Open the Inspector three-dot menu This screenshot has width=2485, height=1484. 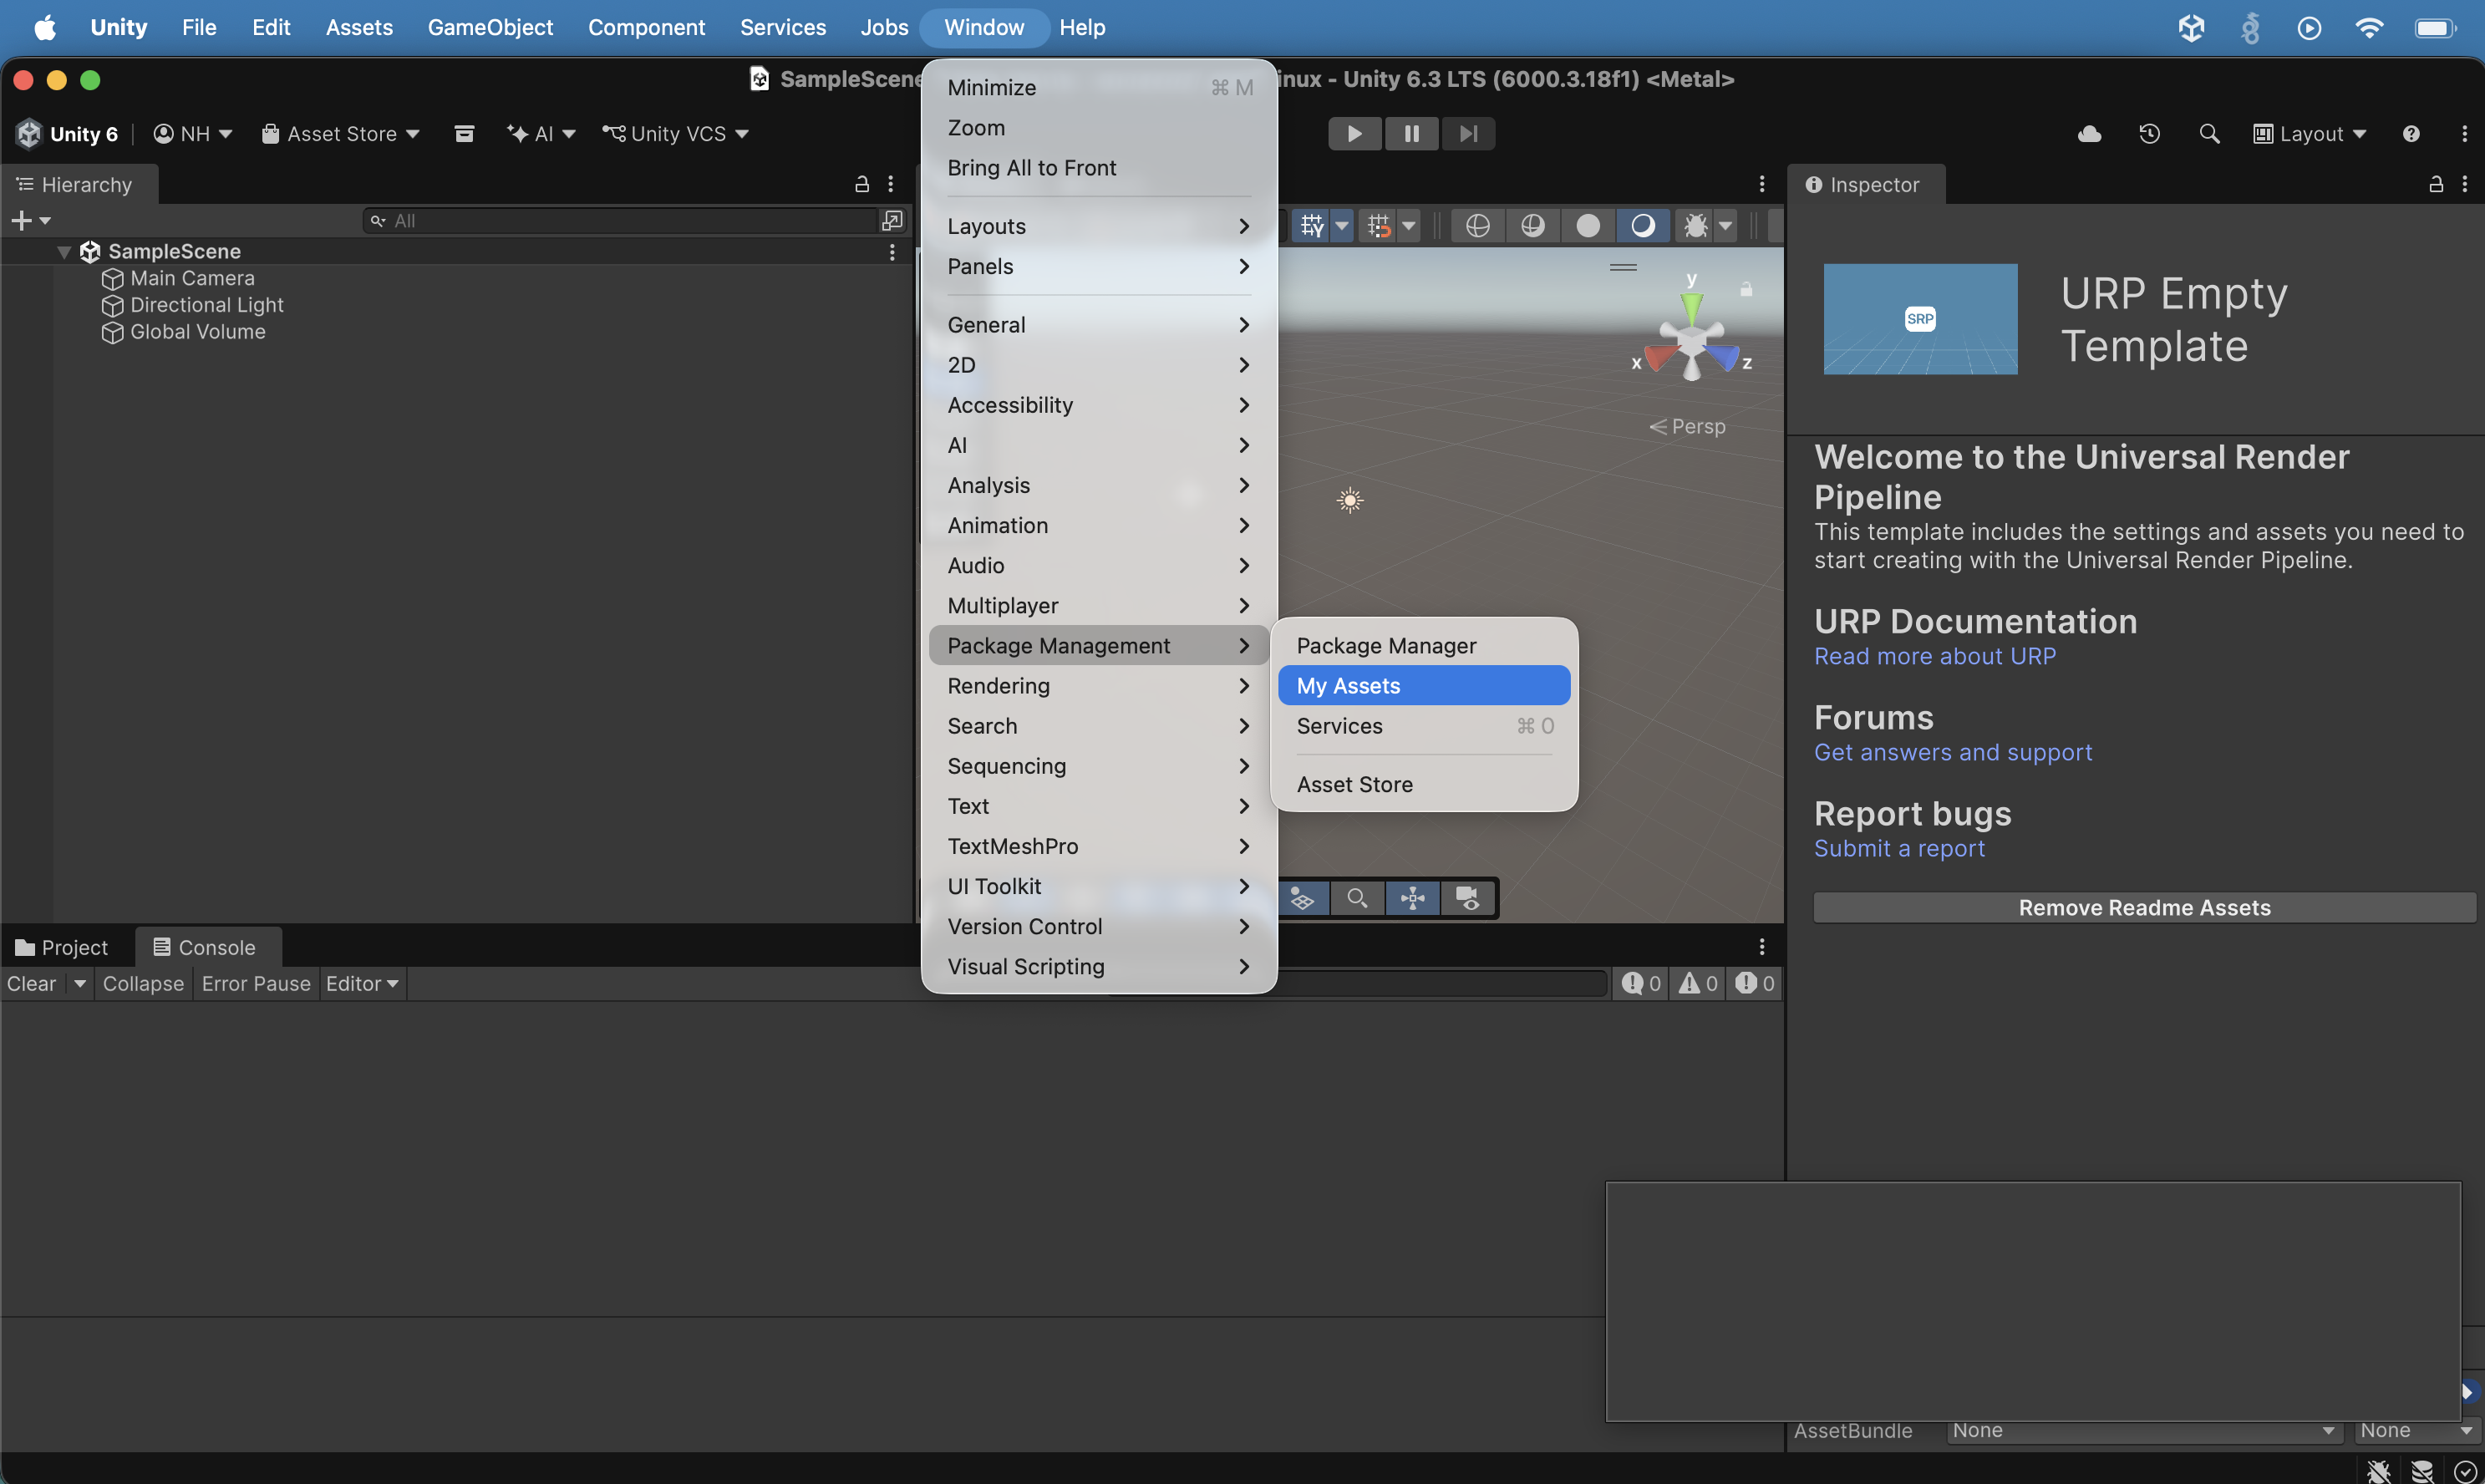(x=2464, y=184)
